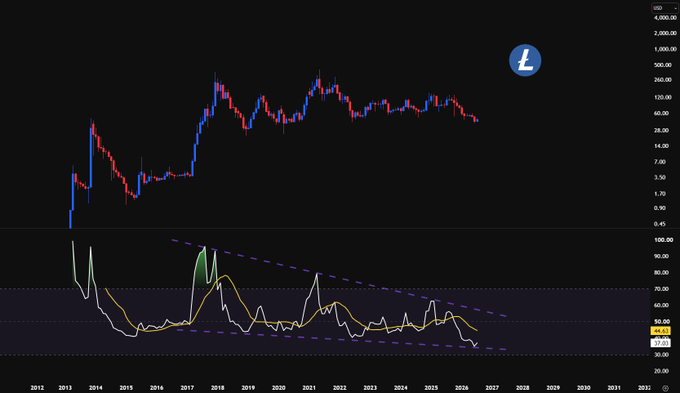Click the 2027 label on time axis
680x393 pixels.
[x=492, y=388]
